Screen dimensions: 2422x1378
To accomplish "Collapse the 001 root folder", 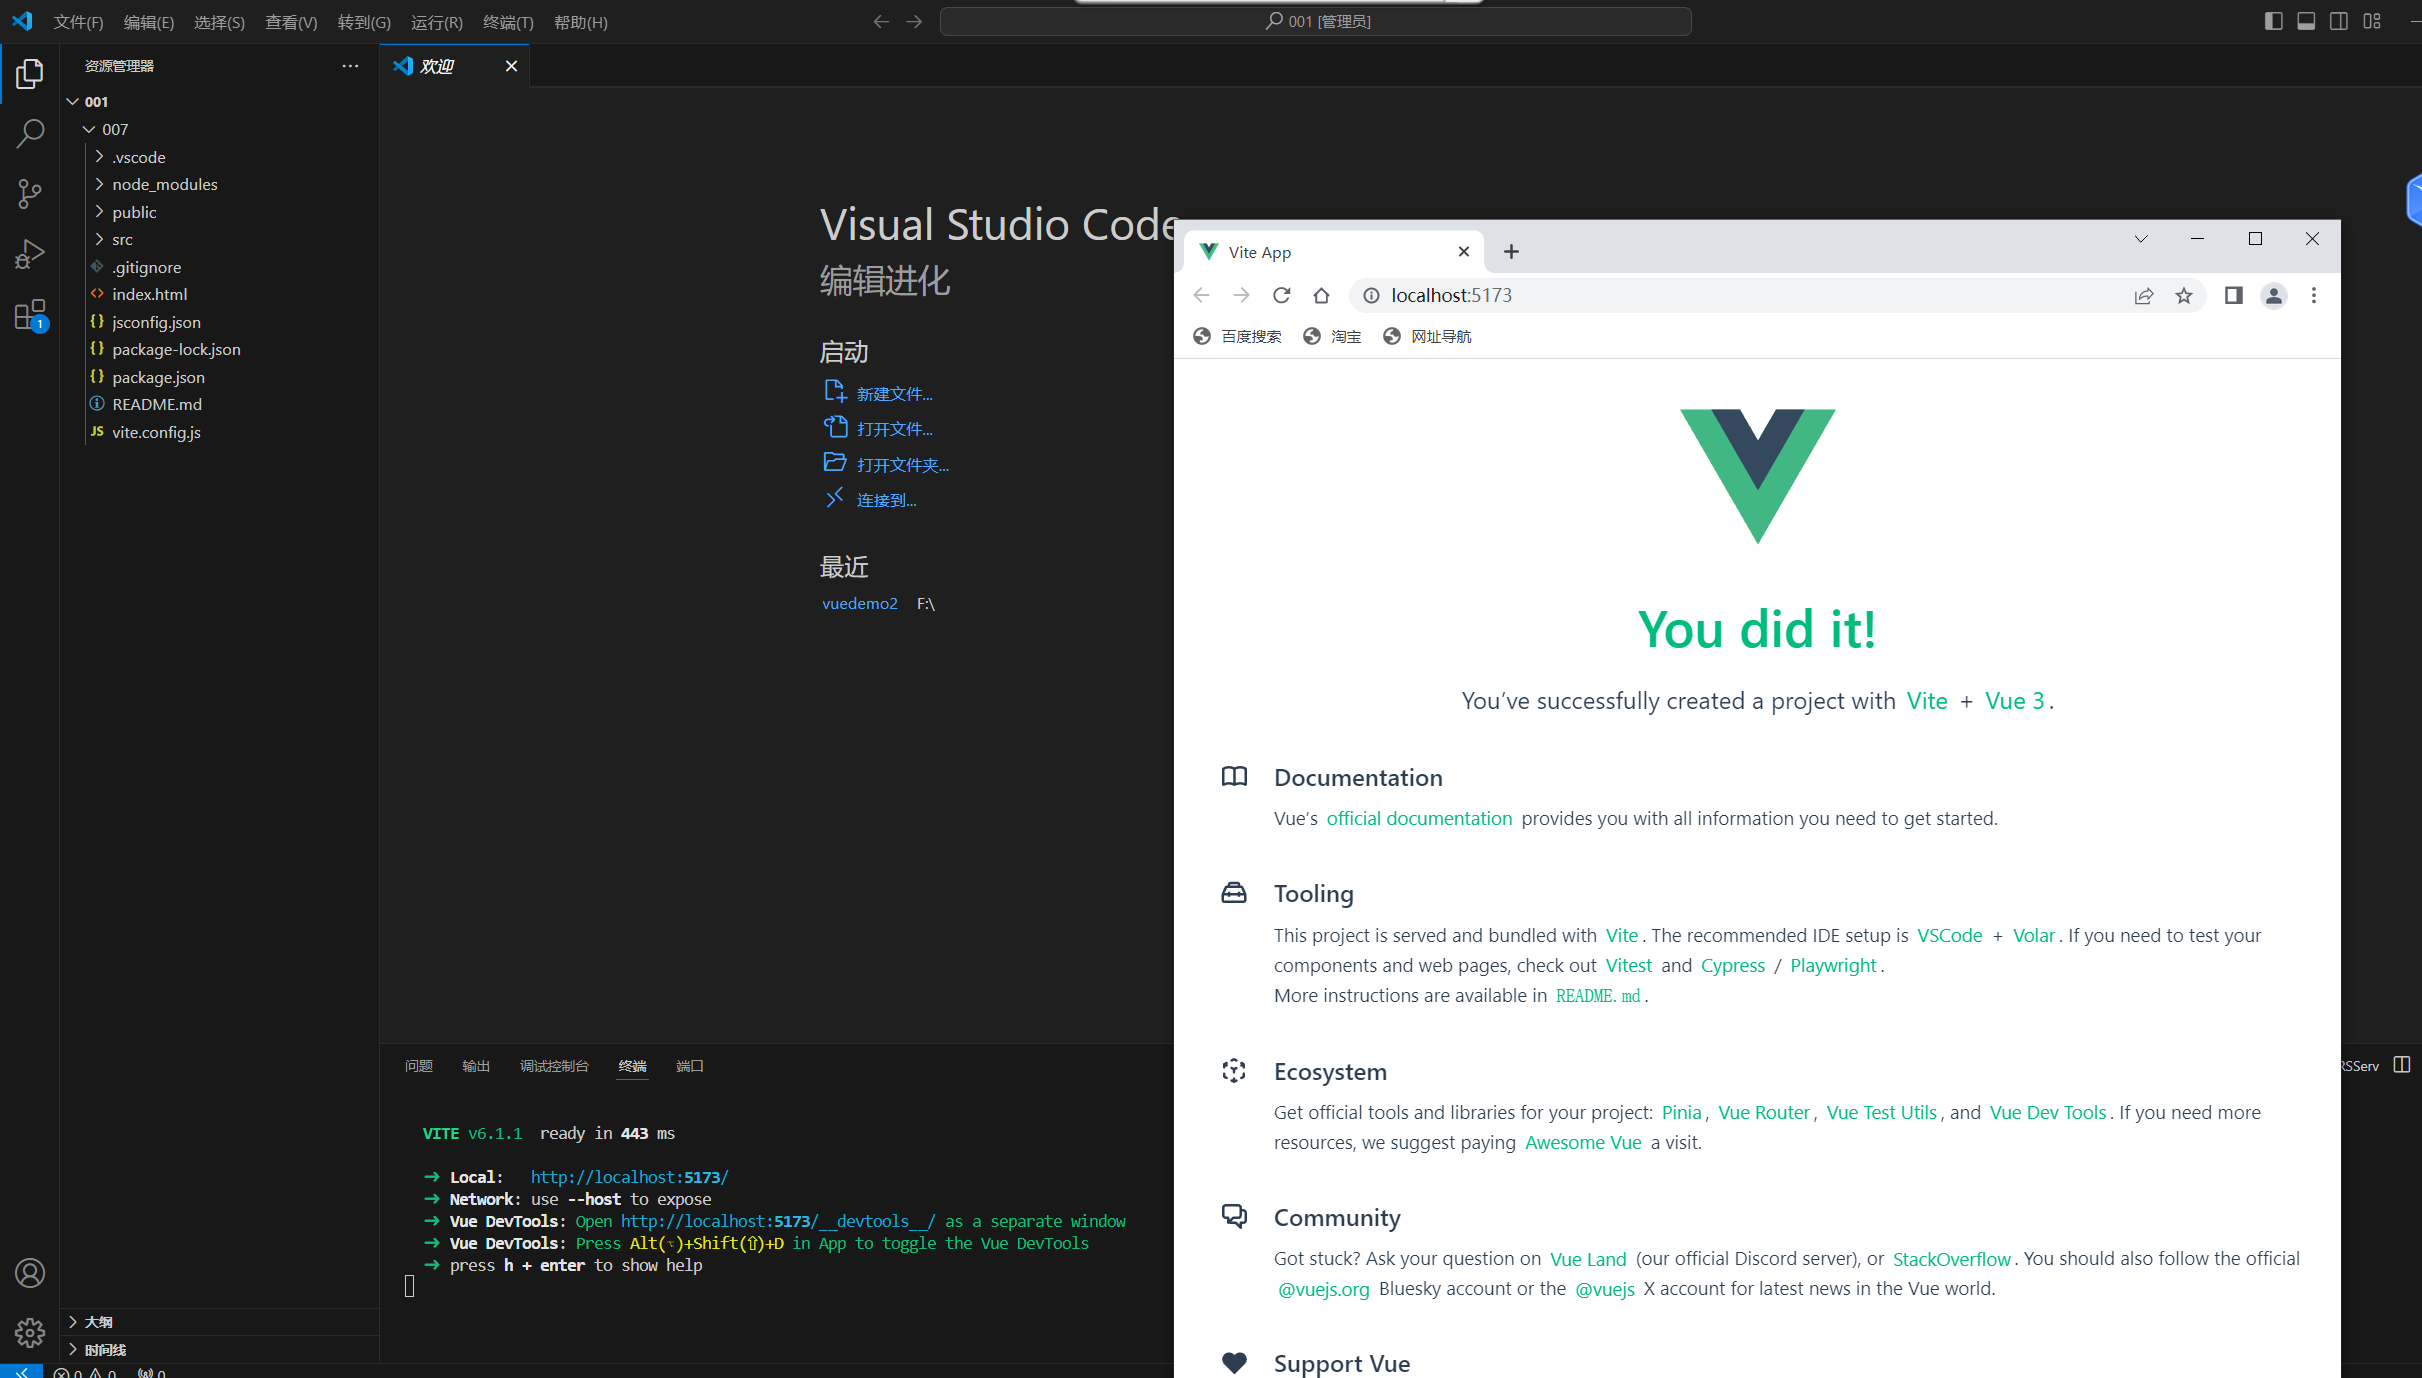I will click(72, 101).
